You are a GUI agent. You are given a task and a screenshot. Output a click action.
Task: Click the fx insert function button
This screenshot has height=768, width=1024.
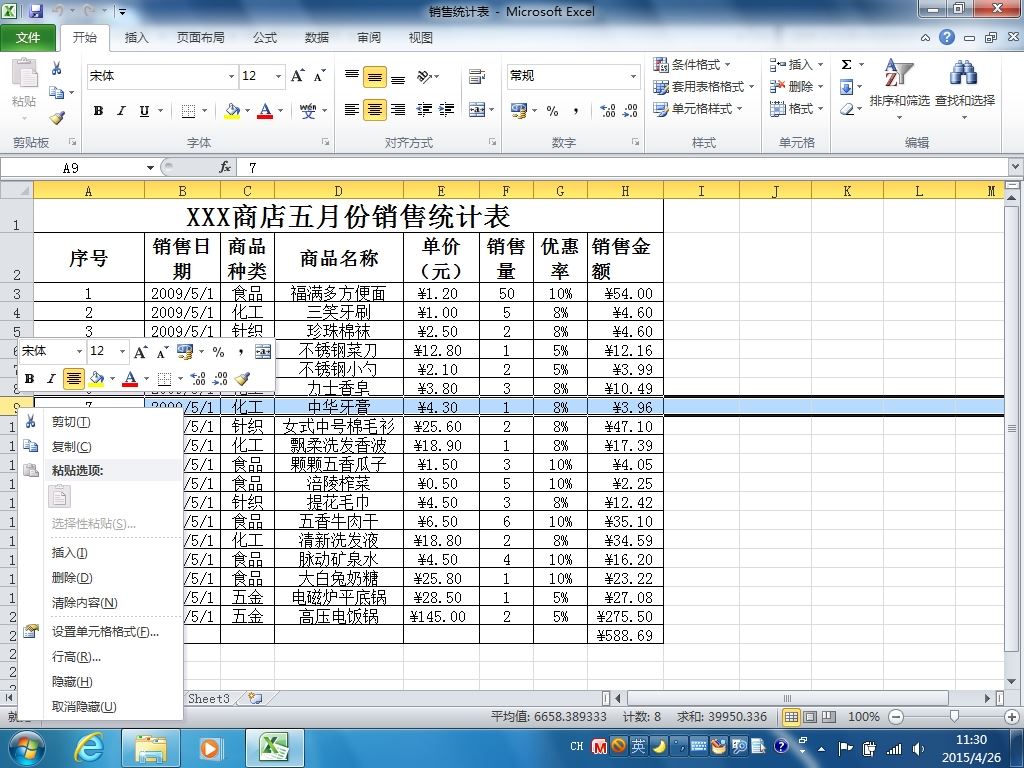click(225, 168)
